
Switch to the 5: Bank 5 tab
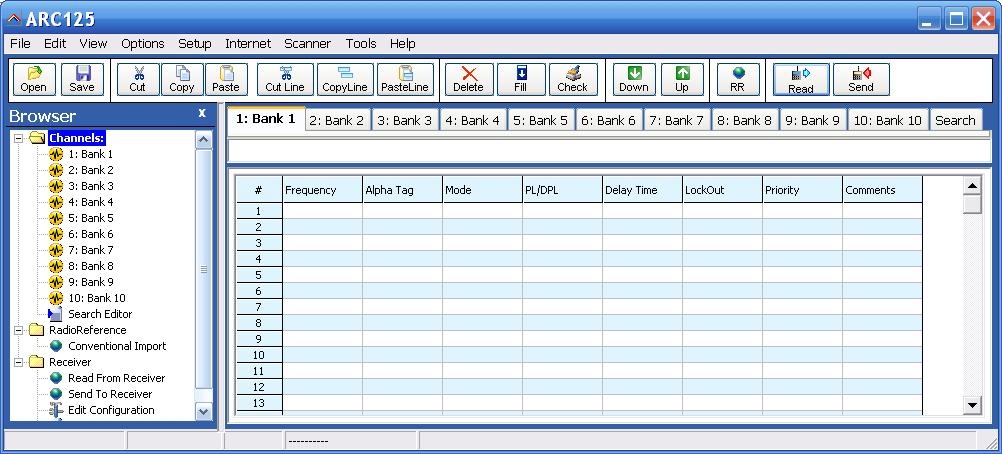pyautogui.click(x=540, y=120)
